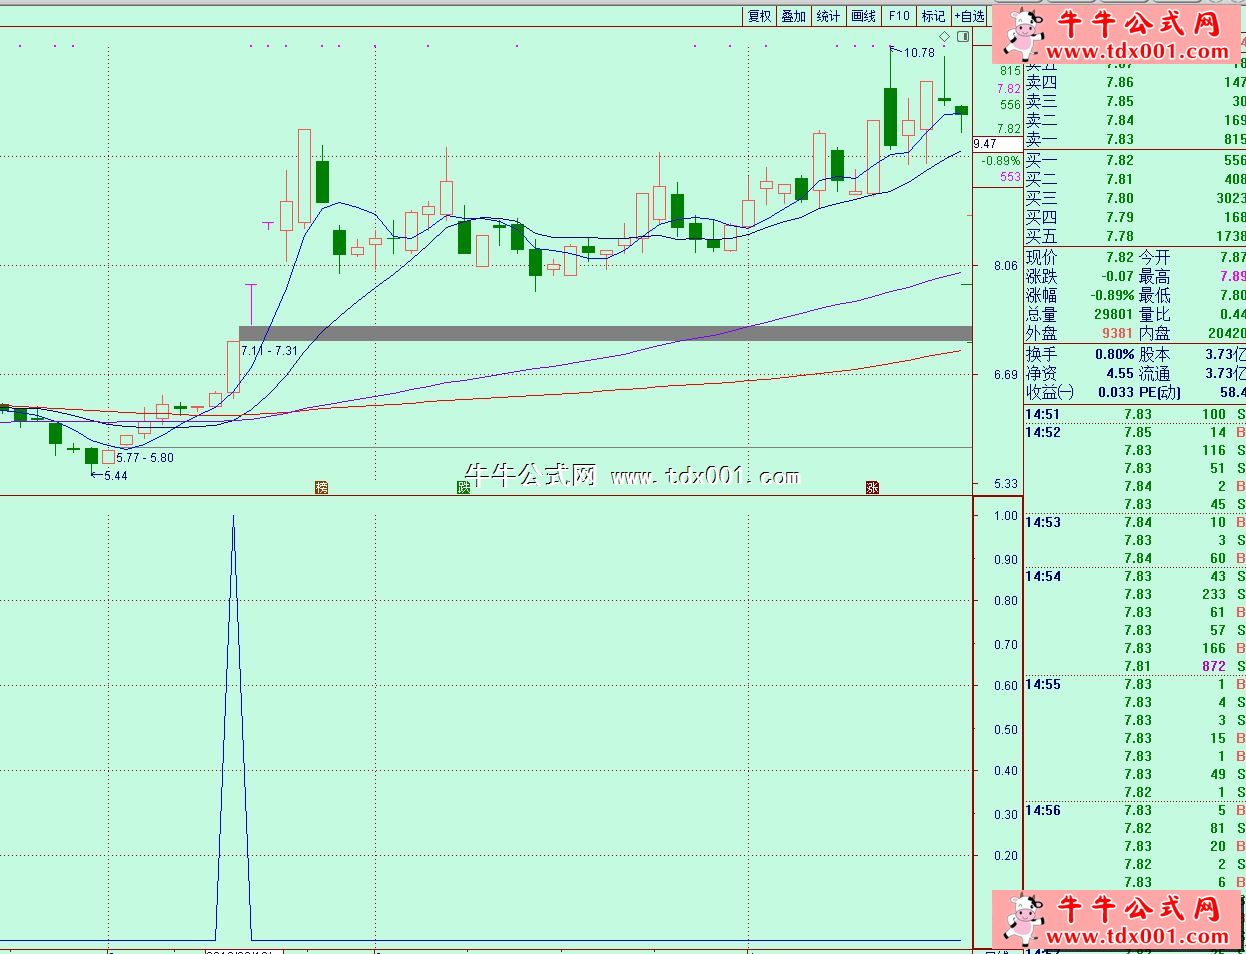Select the 卖三 7.85 ask row
1246x954 pixels.
(x=1135, y=101)
